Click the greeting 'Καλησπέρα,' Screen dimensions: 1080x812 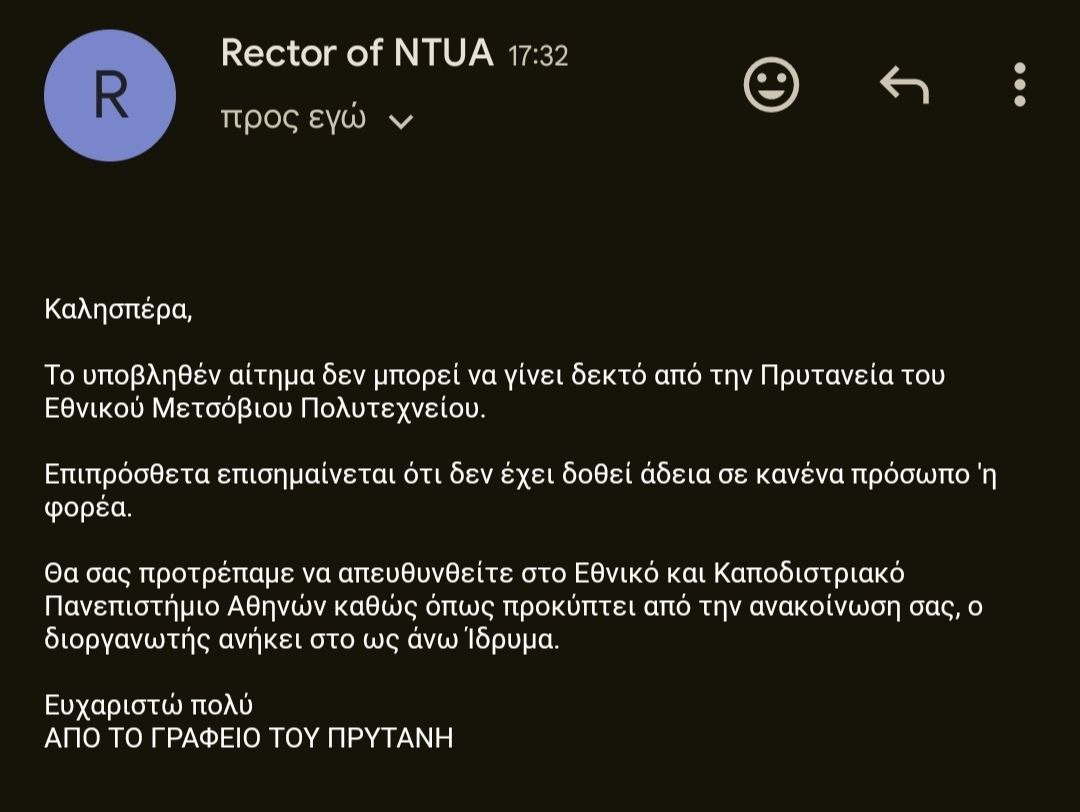click(118, 310)
